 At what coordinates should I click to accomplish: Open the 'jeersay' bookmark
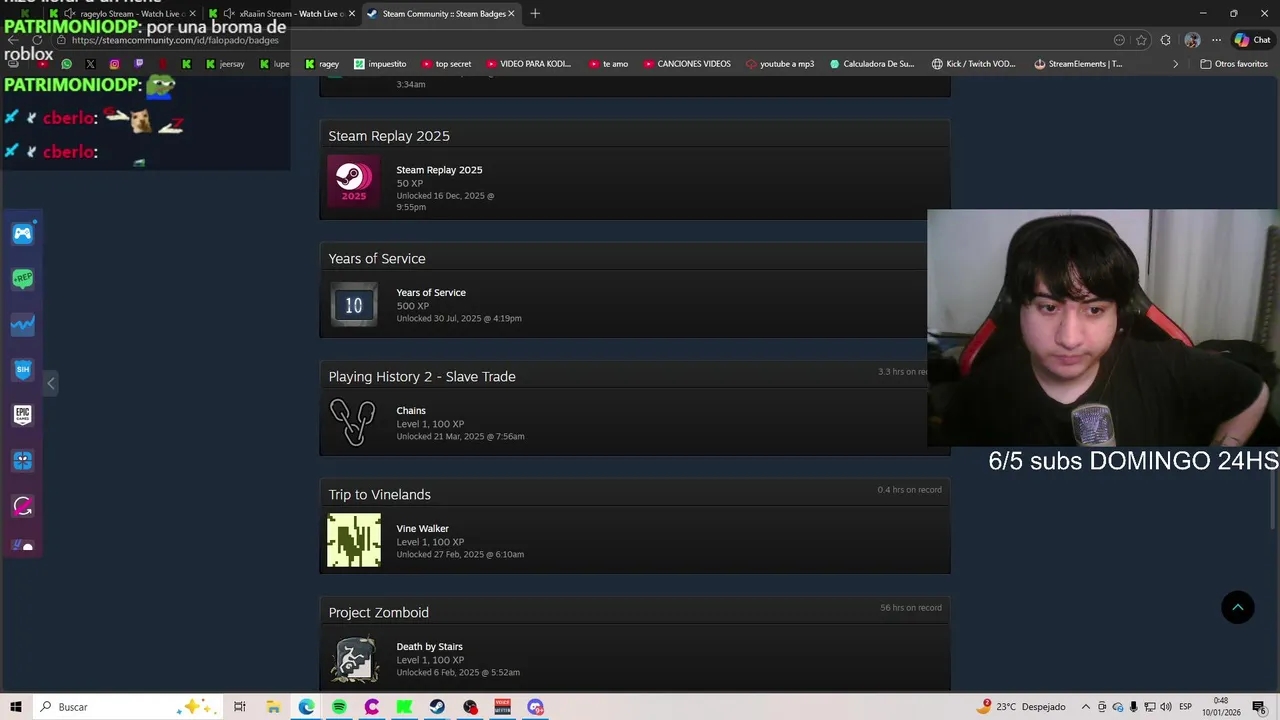pos(224,64)
